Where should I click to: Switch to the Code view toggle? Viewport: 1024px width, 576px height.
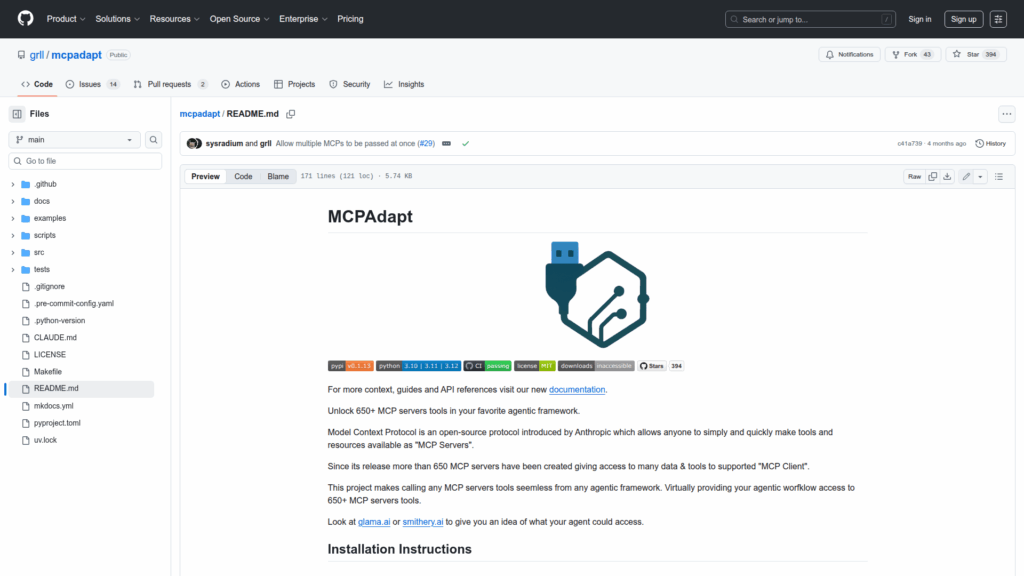click(243, 176)
